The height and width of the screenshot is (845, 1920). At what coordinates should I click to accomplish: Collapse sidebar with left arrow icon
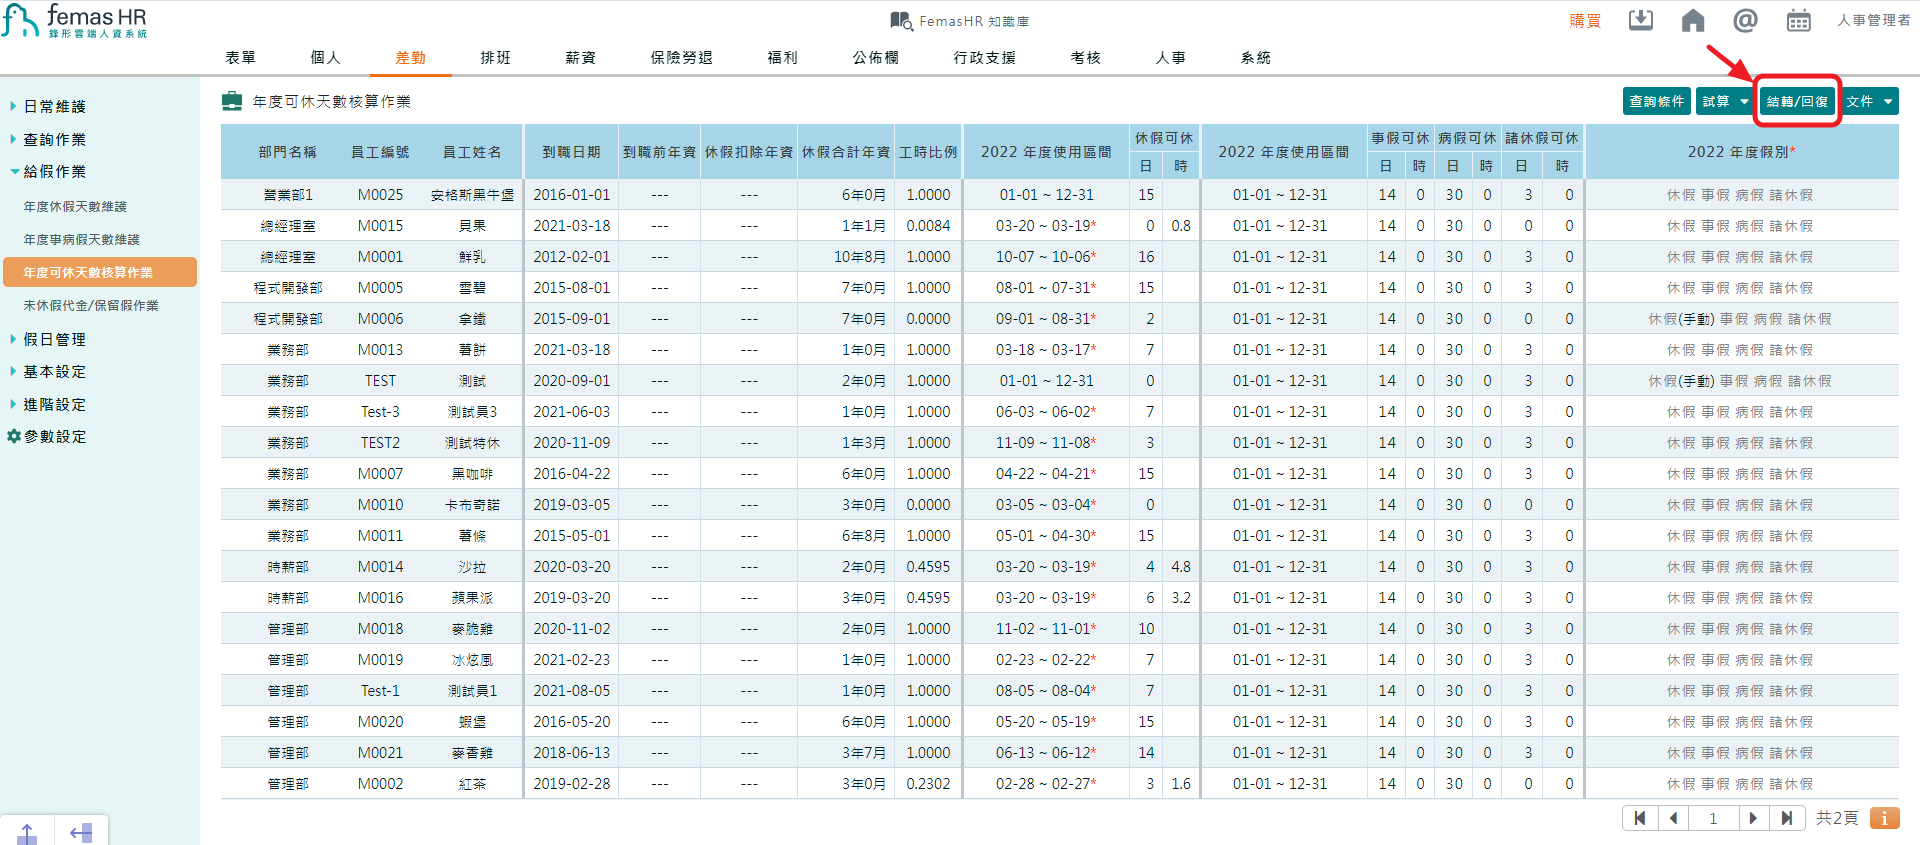tap(81, 832)
